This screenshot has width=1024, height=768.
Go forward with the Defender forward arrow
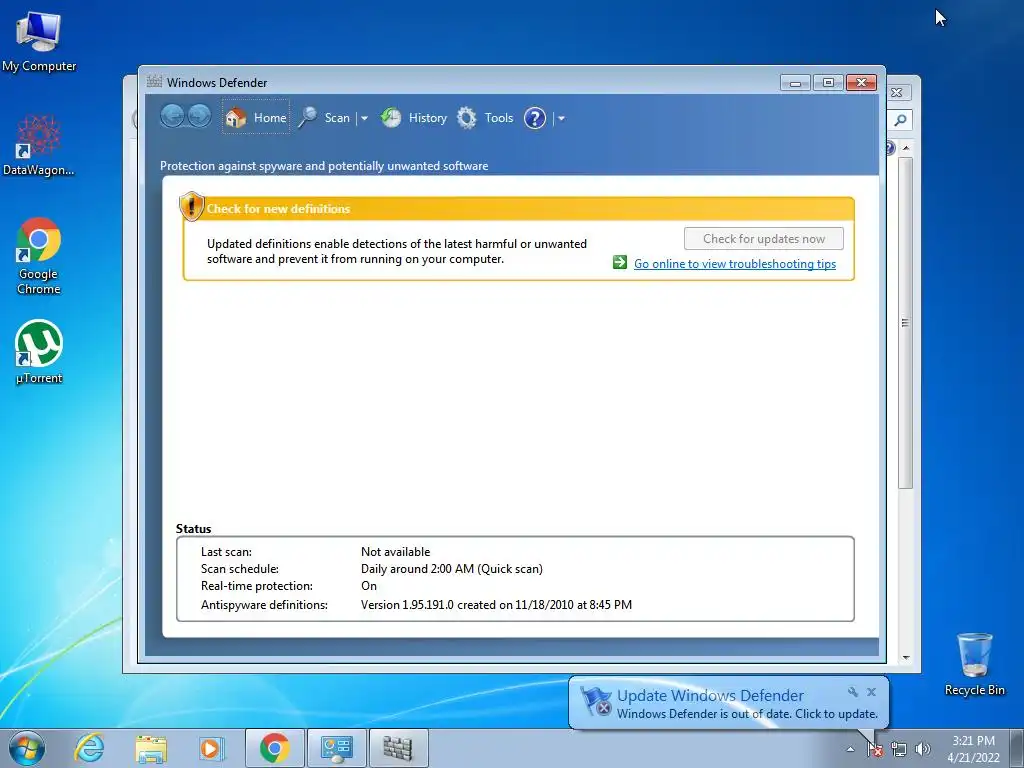coord(199,117)
